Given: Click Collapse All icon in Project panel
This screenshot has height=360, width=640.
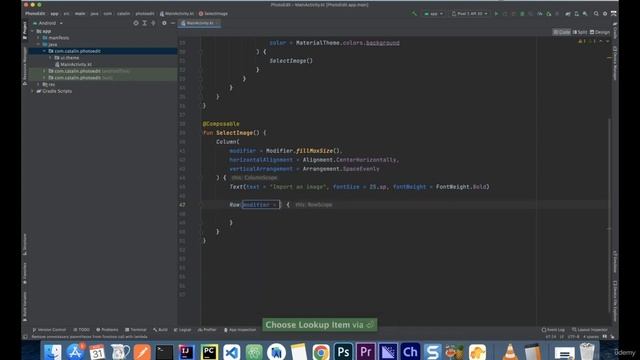Looking at the screenshot, I should (153, 23).
